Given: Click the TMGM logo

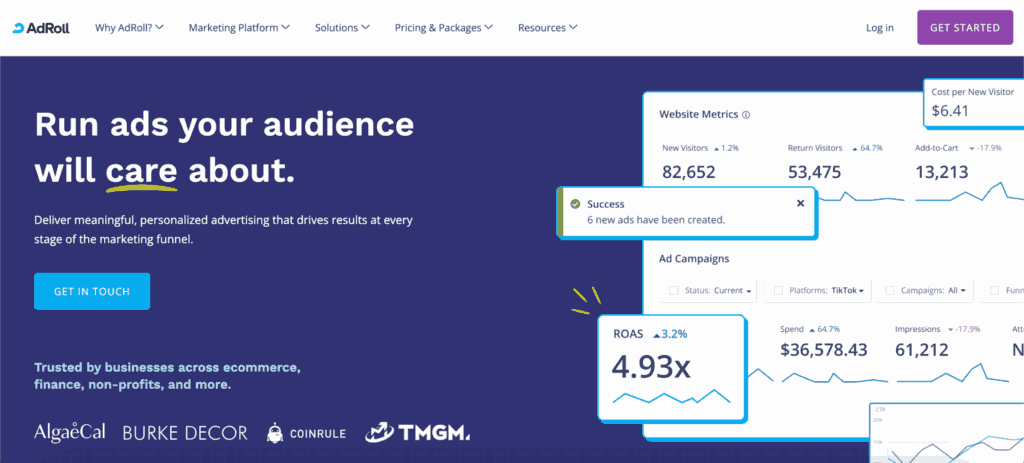Looking at the screenshot, I should 416,431.
